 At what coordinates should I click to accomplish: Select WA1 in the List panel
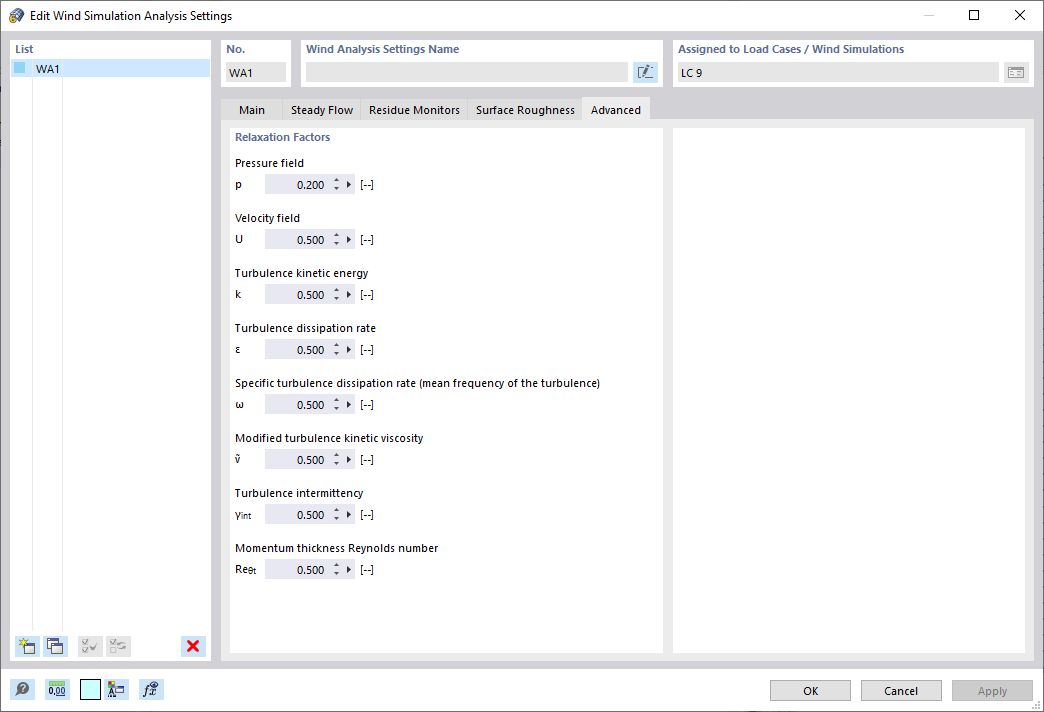47,68
